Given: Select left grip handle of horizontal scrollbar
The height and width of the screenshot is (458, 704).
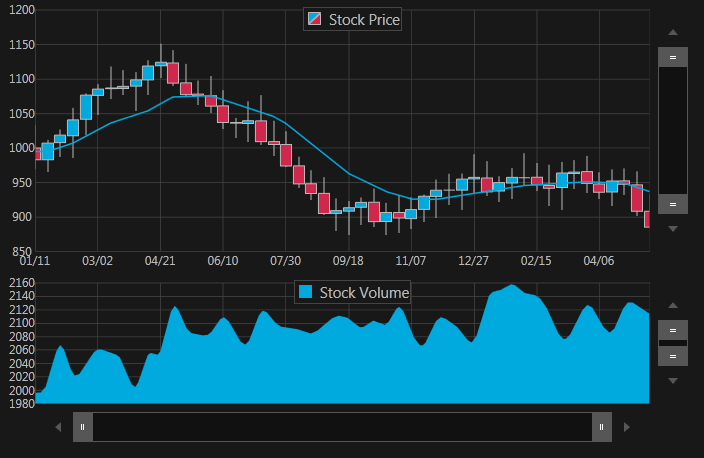Looking at the screenshot, I should 82,427.
